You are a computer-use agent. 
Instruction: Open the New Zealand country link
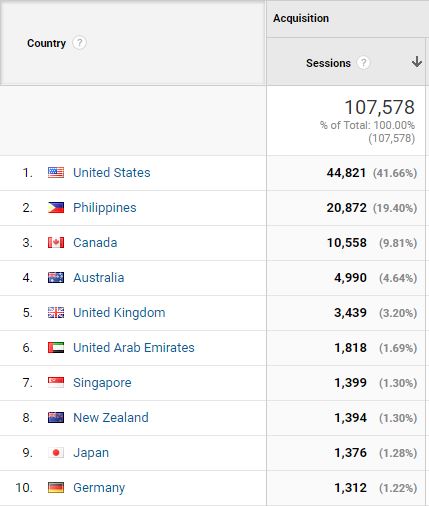111,418
